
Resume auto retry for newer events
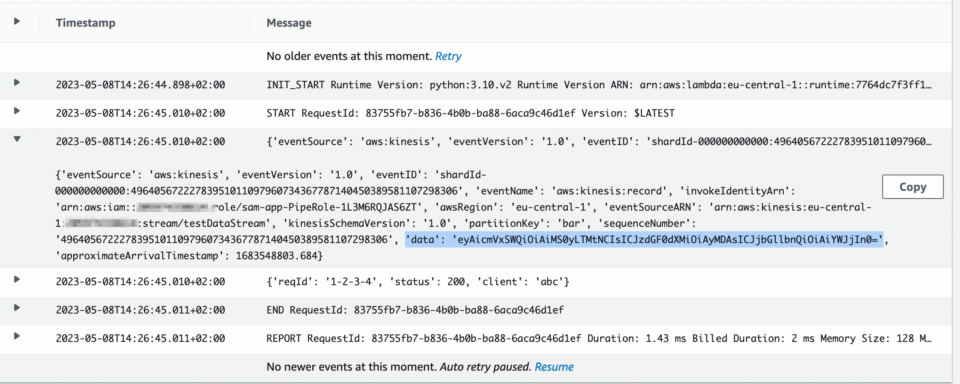click(x=554, y=367)
